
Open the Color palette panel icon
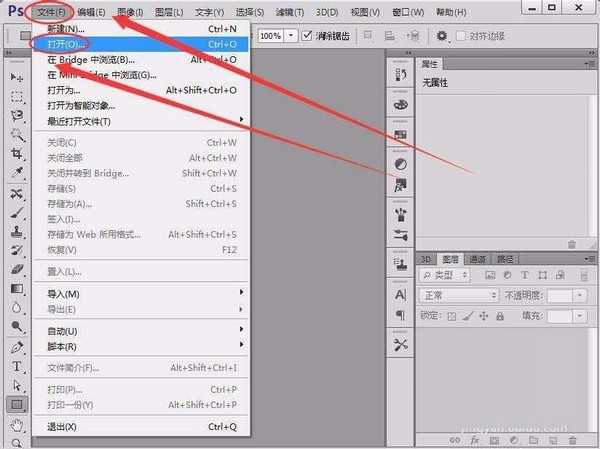pyautogui.click(x=401, y=103)
